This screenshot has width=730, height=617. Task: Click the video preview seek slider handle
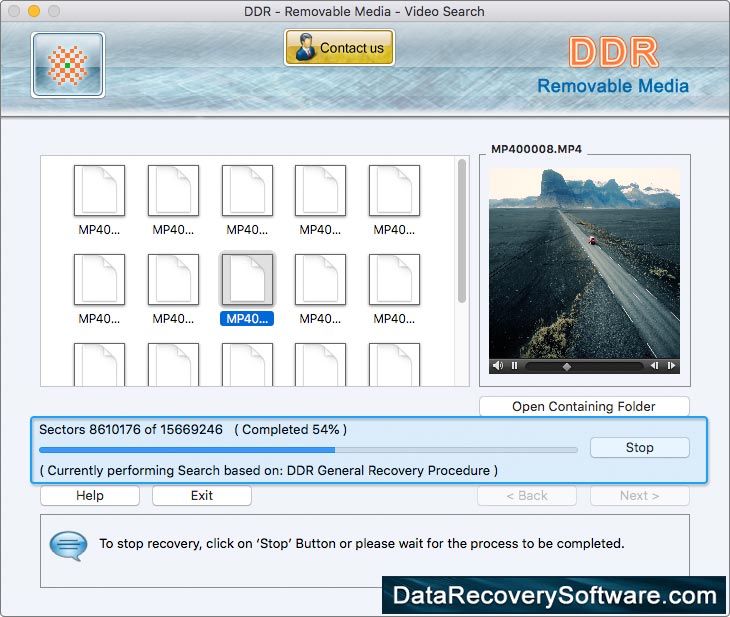[567, 366]
